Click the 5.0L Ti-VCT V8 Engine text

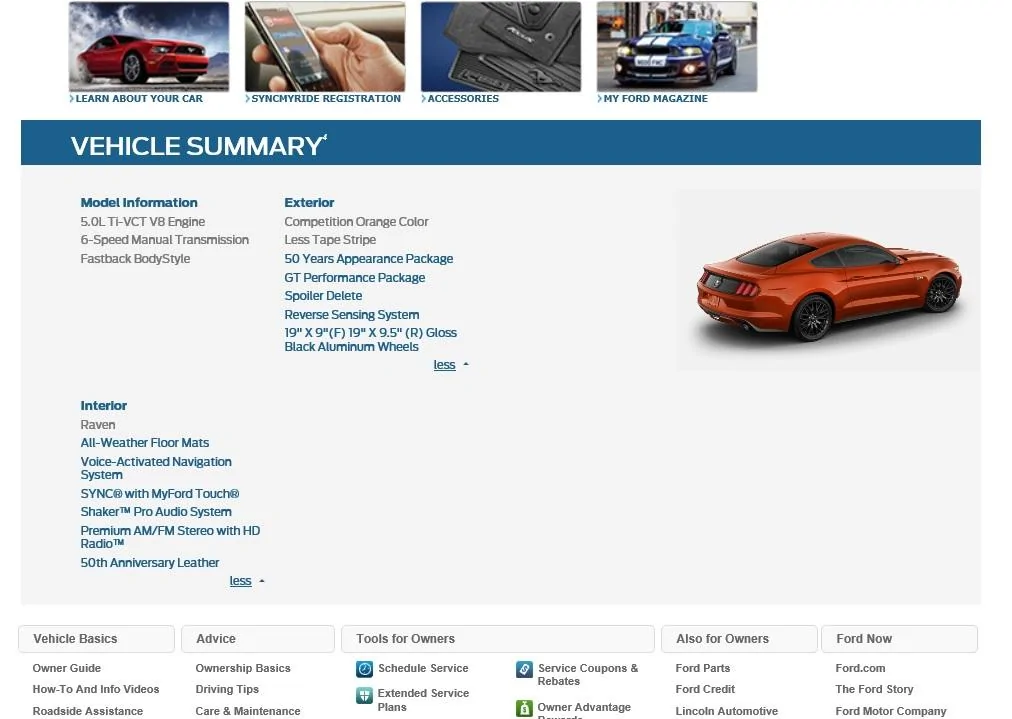point(143,221)
